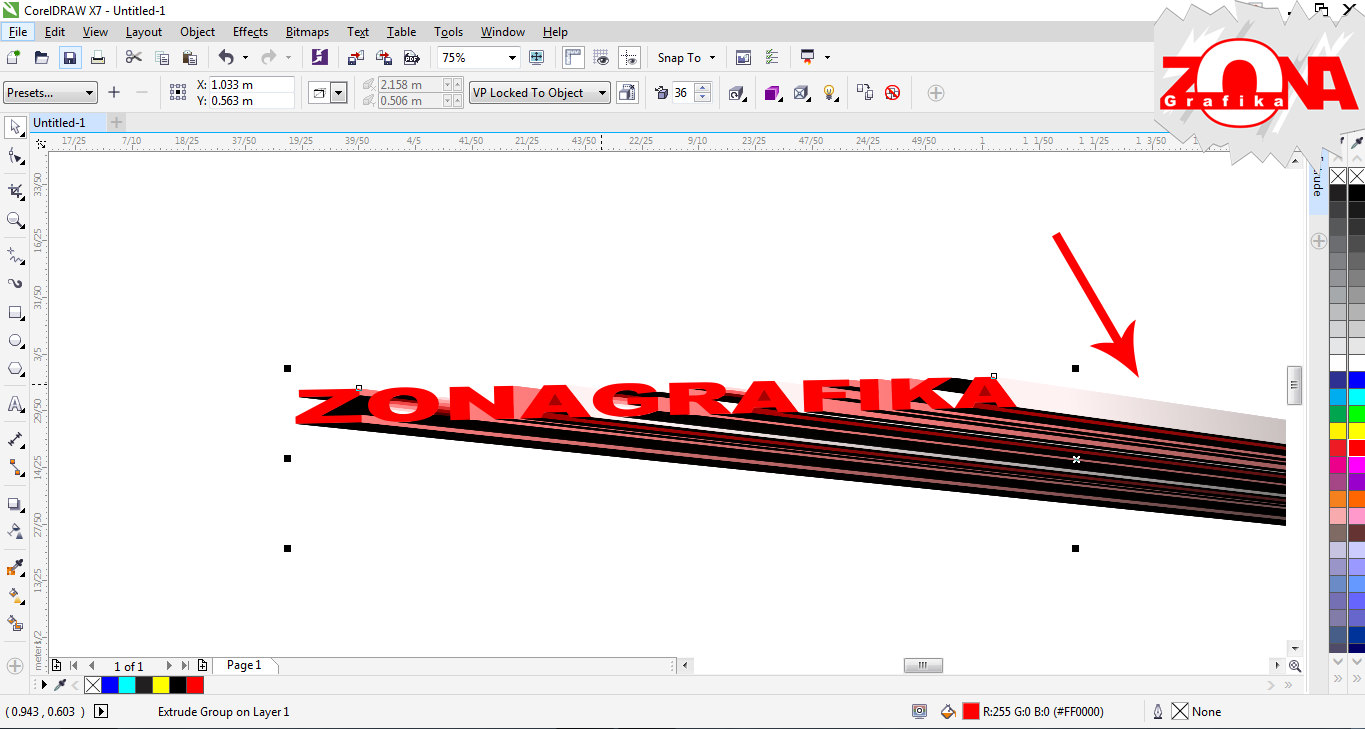Expand the Undo history arrow
Screen dimensions: 1365x729
245,58
